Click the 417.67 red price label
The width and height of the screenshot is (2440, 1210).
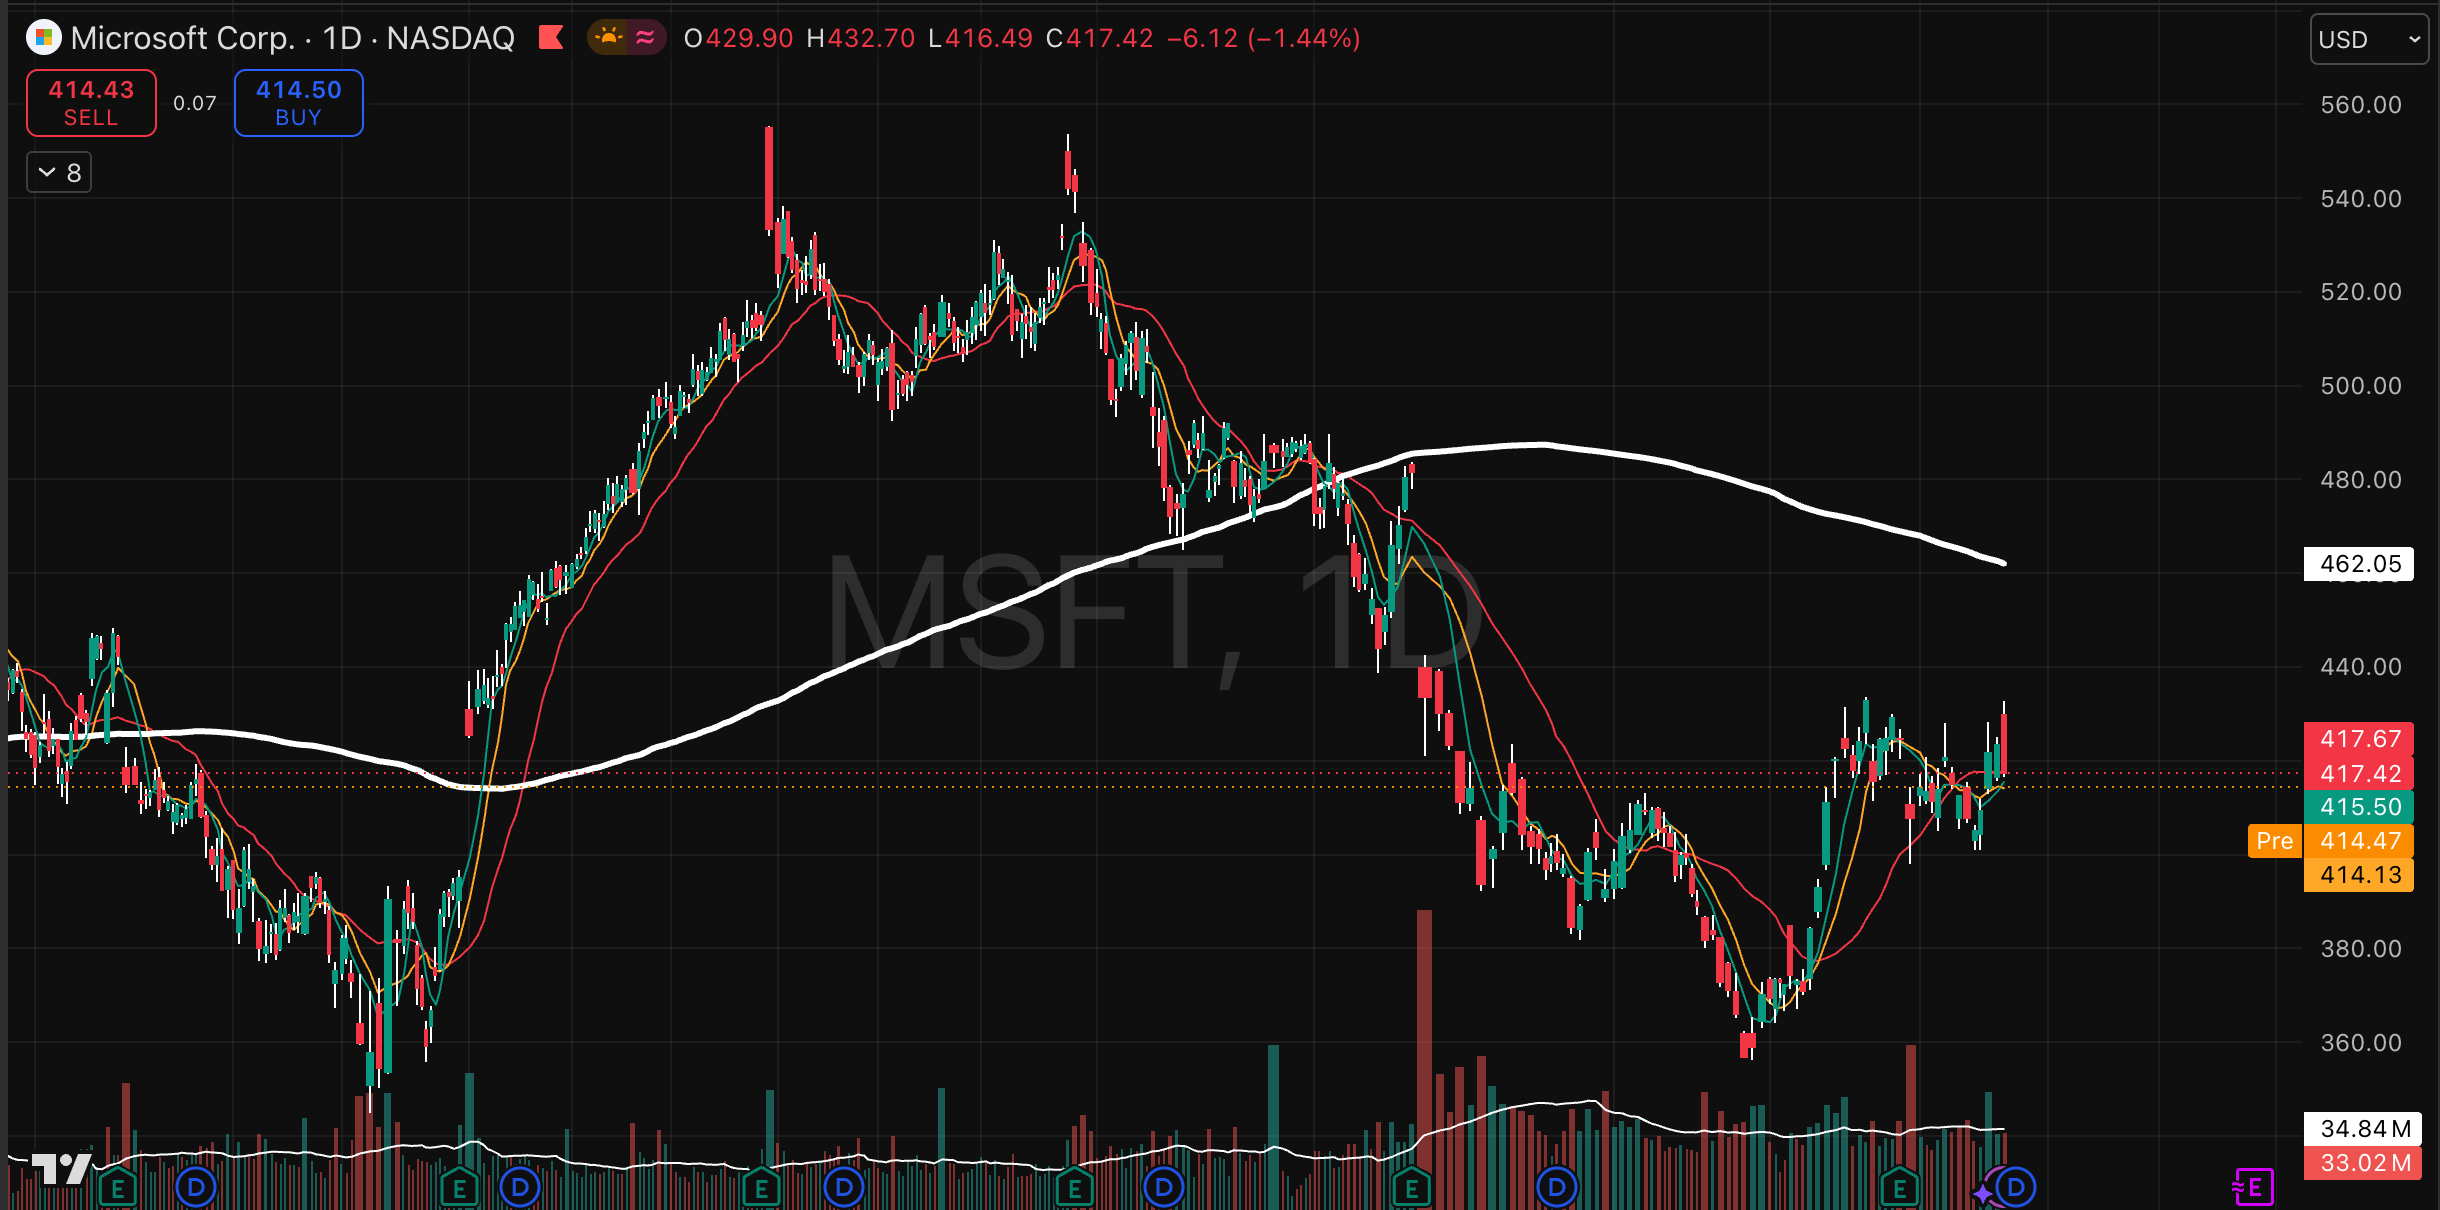click(x=2359, y=739)
